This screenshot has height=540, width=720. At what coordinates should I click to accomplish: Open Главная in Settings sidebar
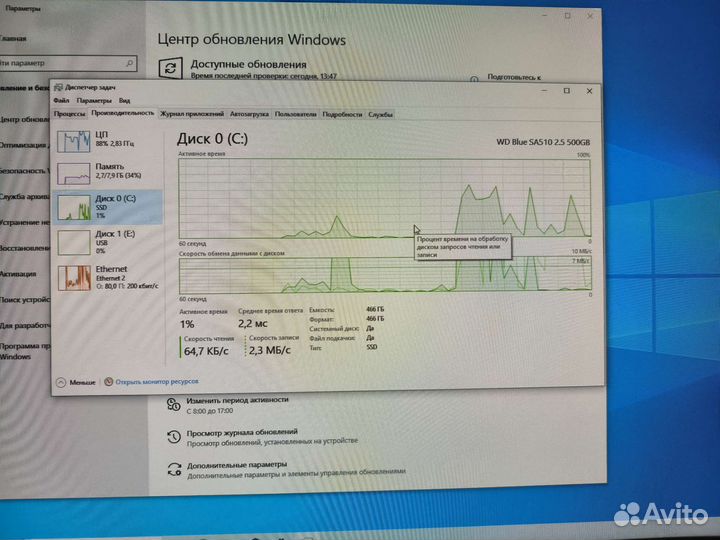coord(13,39)
